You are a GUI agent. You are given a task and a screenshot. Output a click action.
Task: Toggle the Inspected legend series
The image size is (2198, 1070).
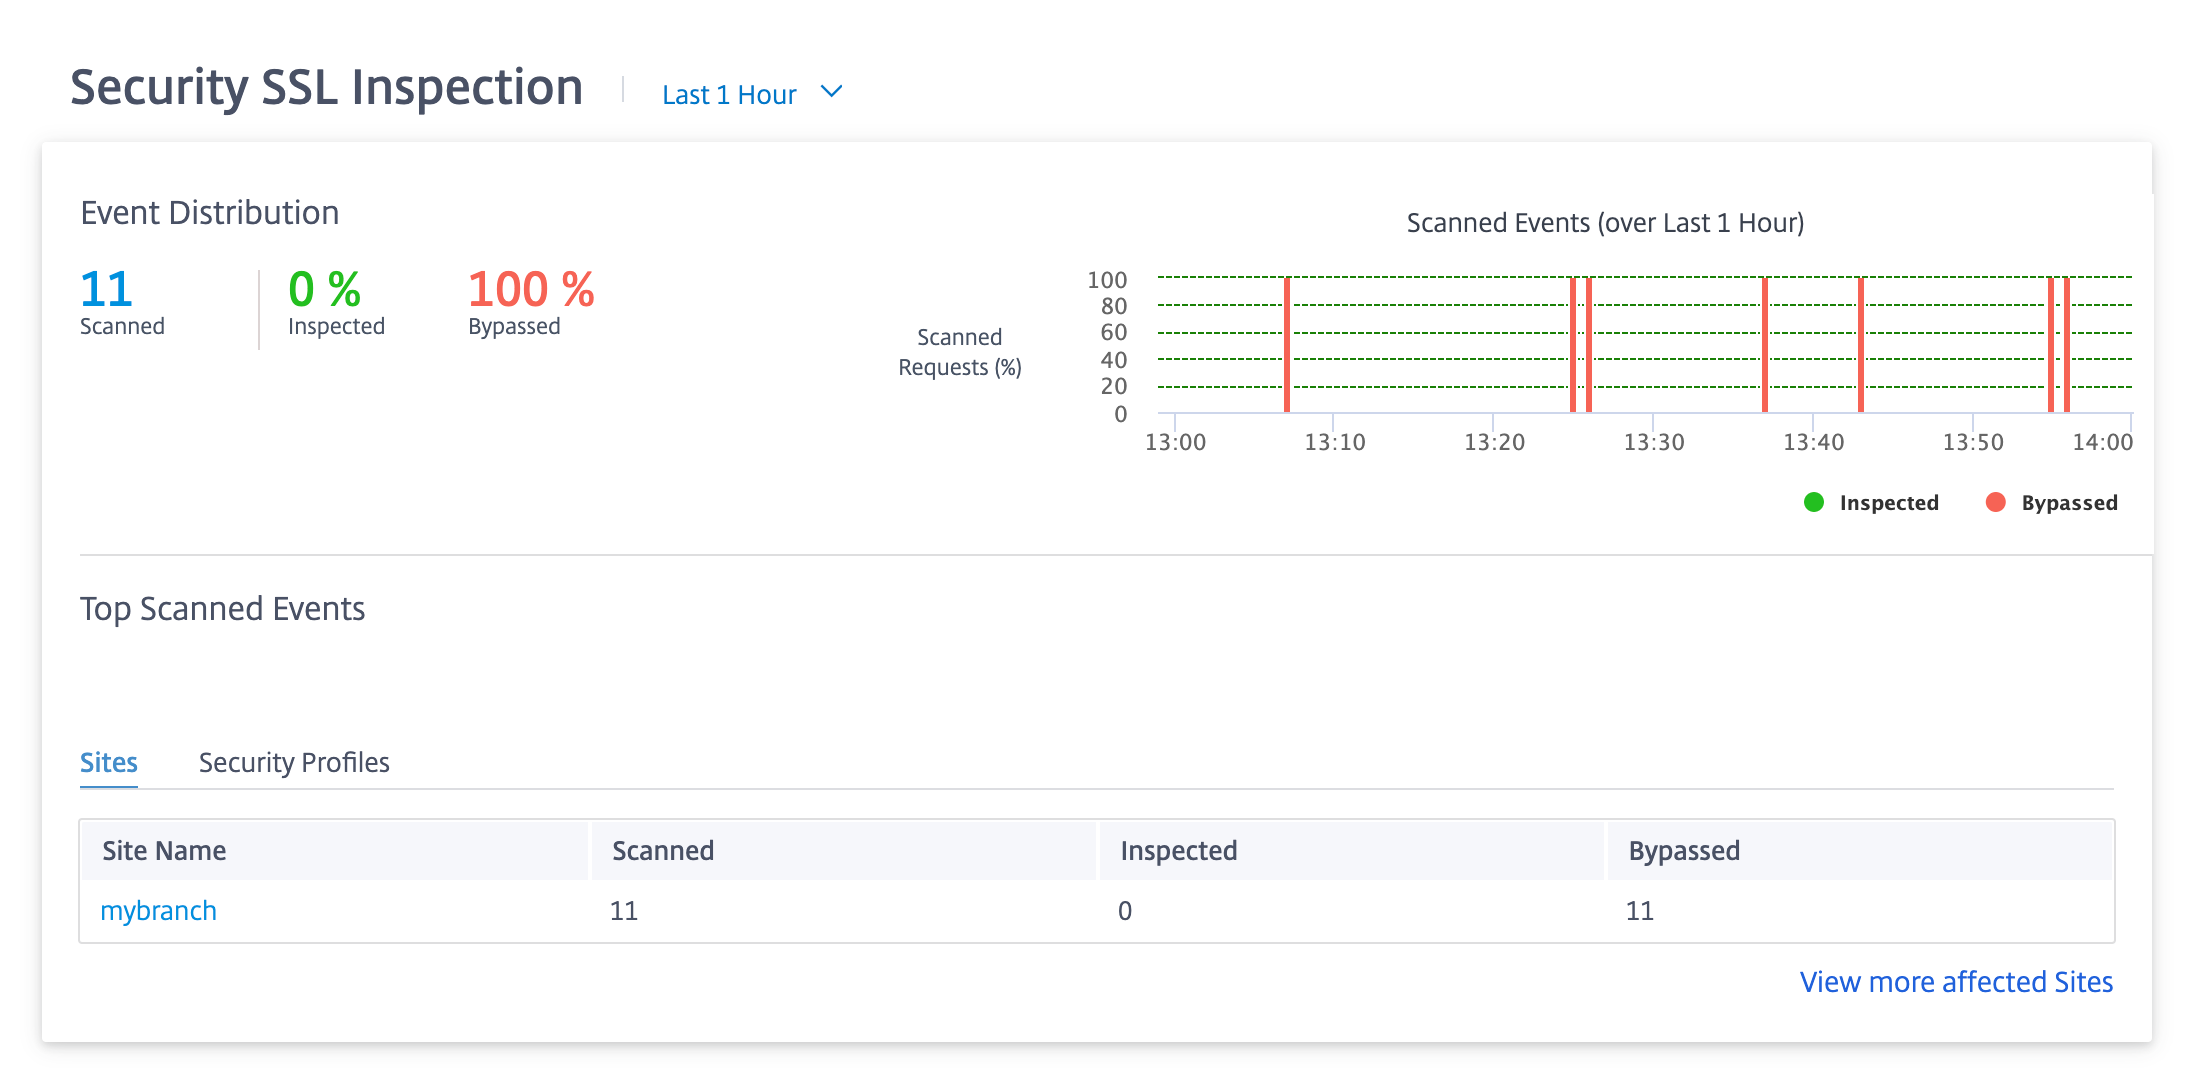(x=1871, y=502)
